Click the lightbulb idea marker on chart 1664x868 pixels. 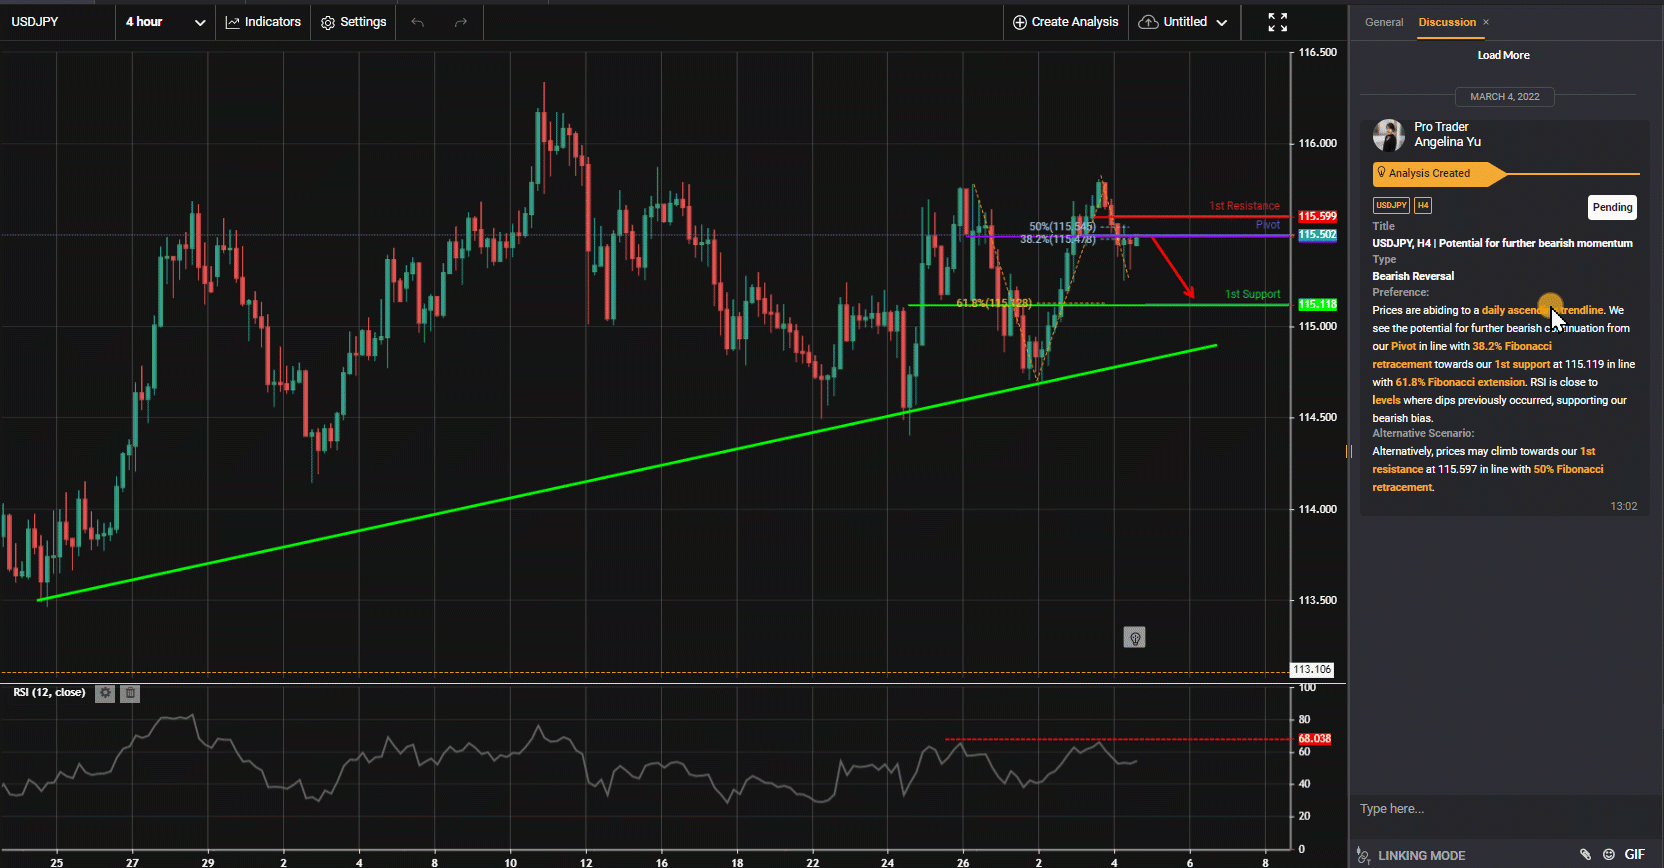click(1134, 638)
